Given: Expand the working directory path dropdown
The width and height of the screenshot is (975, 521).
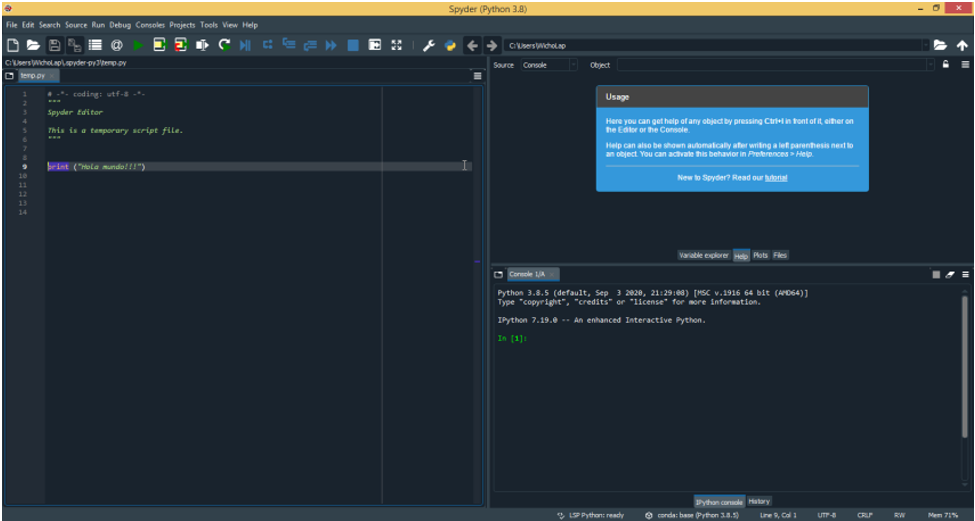Looking at the screenshot, I should click(925, 45).
